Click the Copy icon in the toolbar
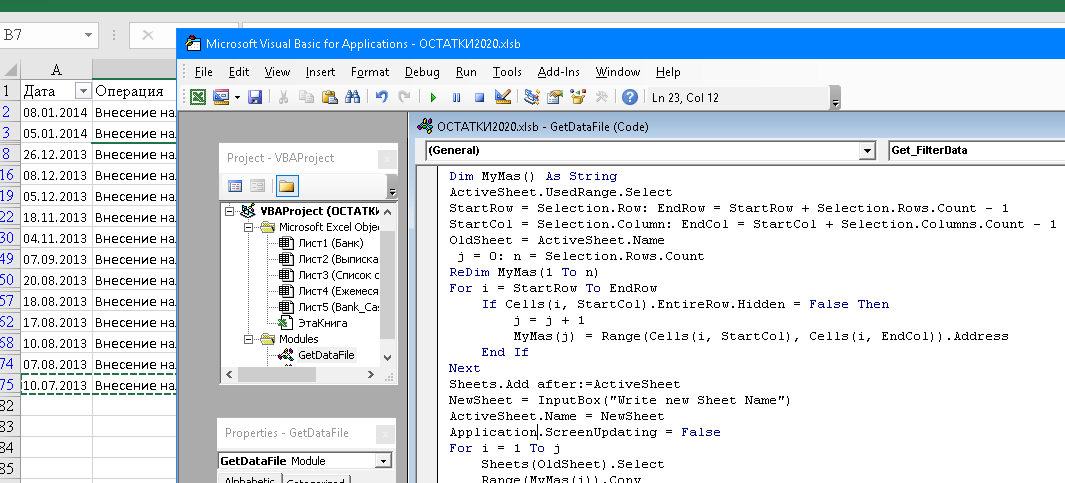Image resolution: width=1065 pixels, height=483 pixels. (x=306, y=97)
